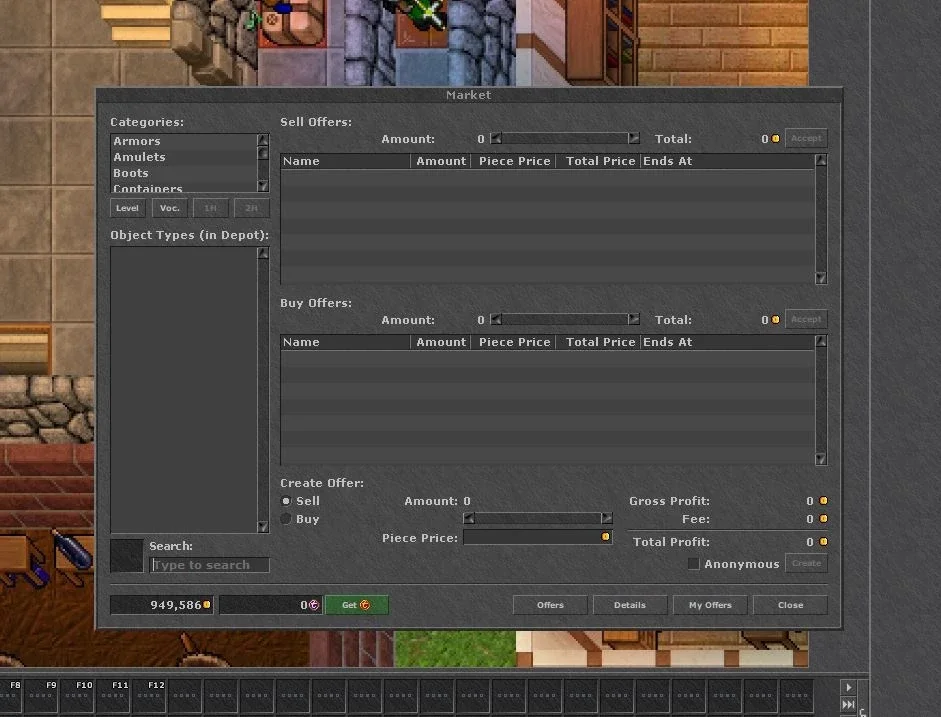Sort Buy Offers by Total Price column

pos(598,342)
